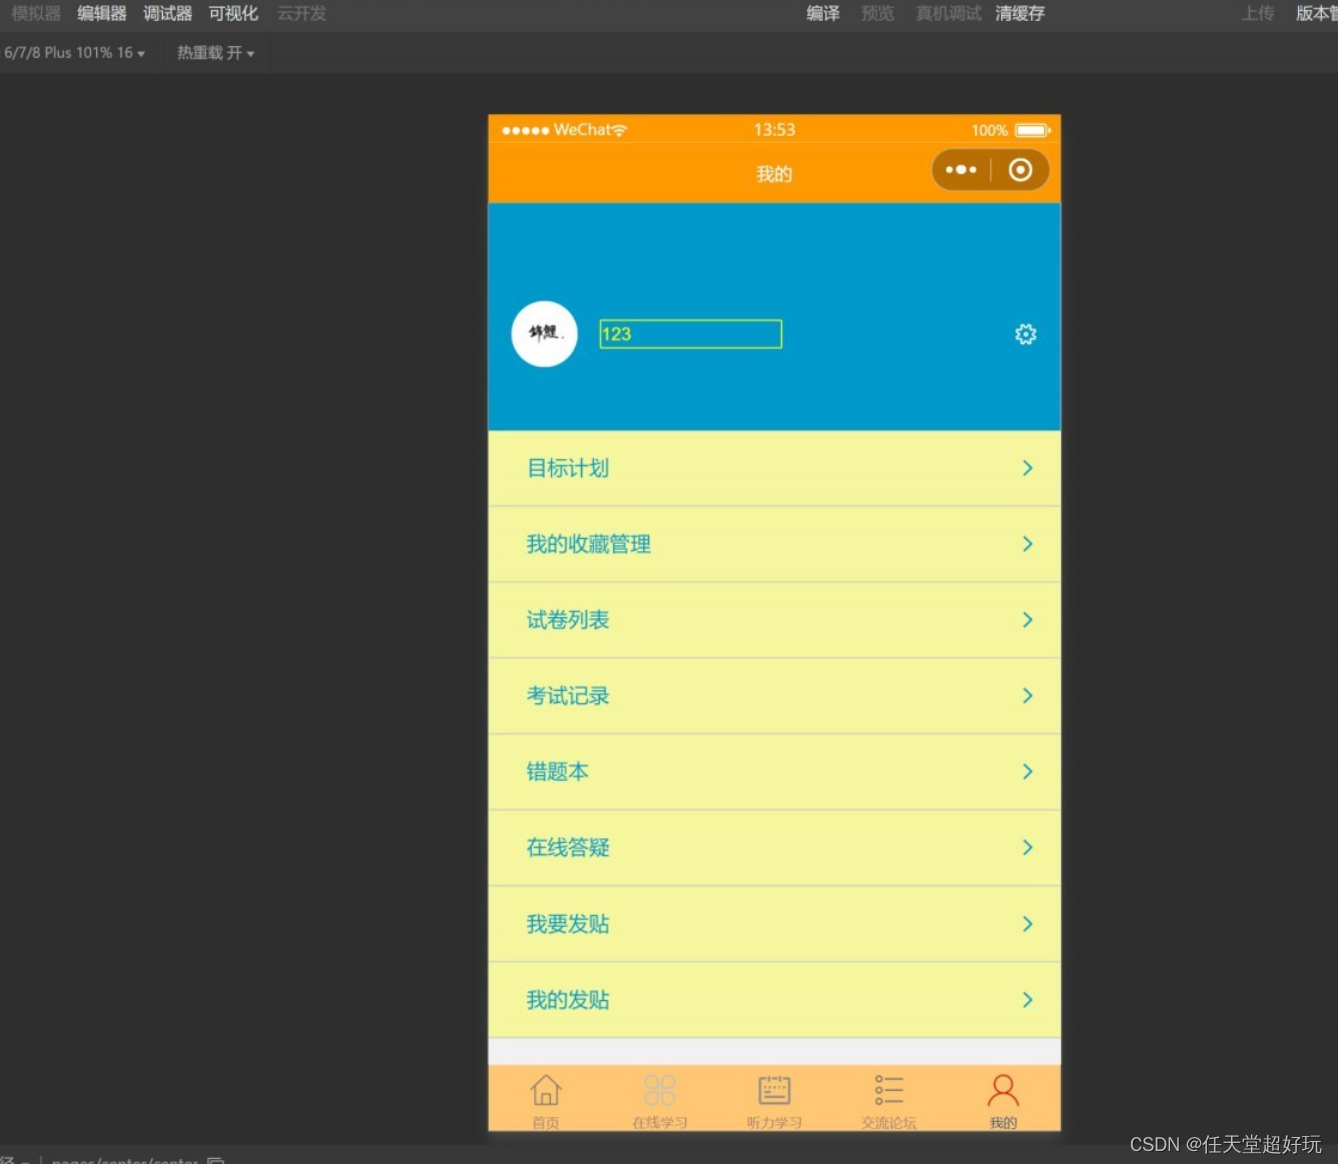Expand 在线答疑 row chevron

pyautogui.click(x=1027, y=848)
